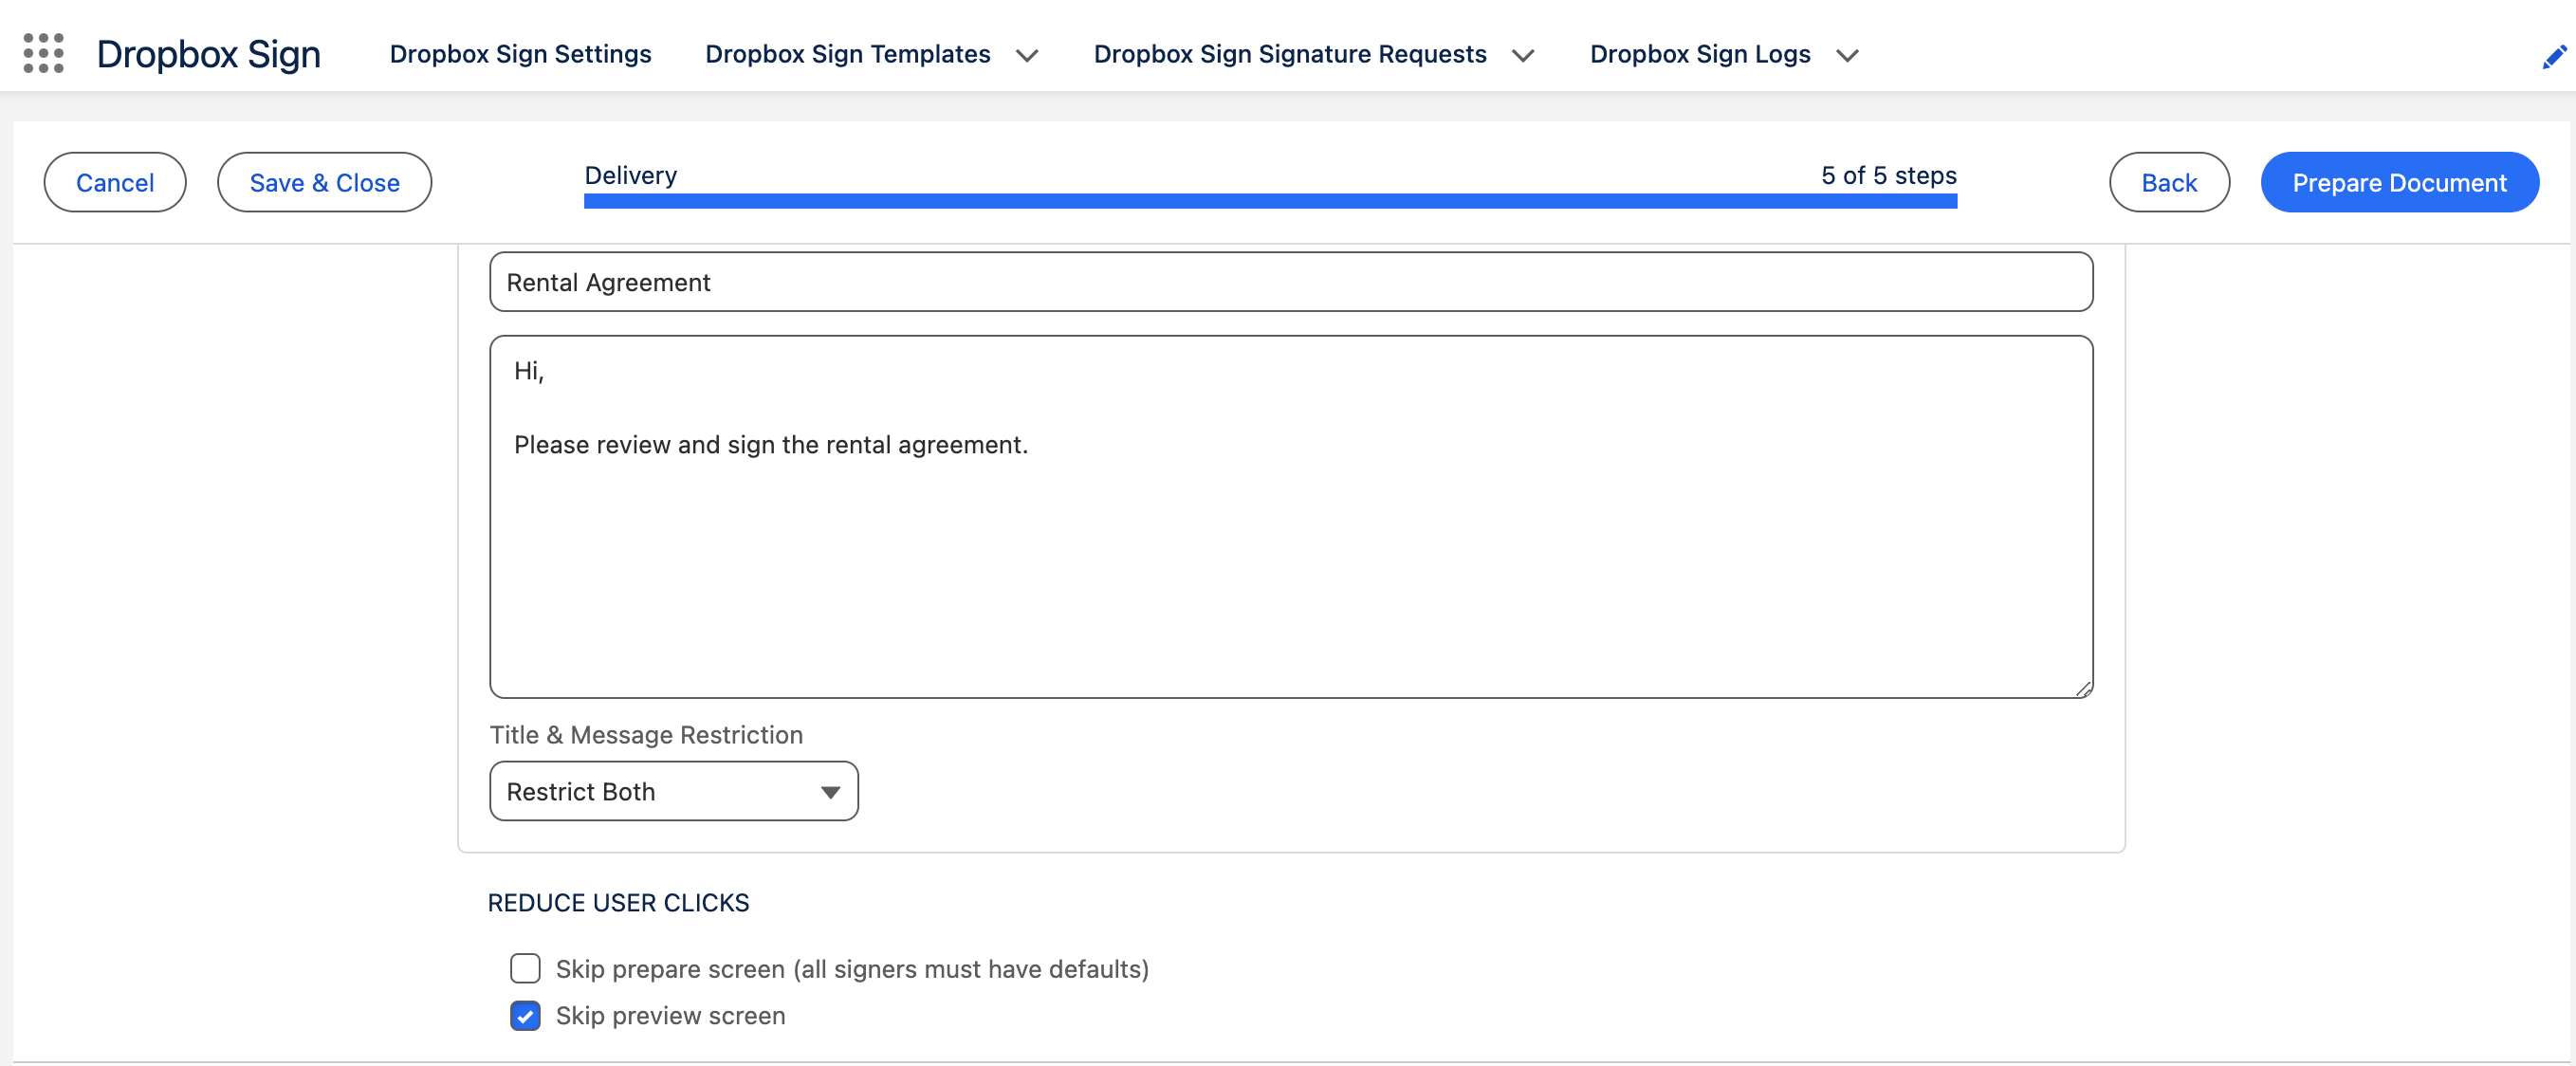
Task: Go to Dropbox Sign Templates tab
Action: (847, 54)
